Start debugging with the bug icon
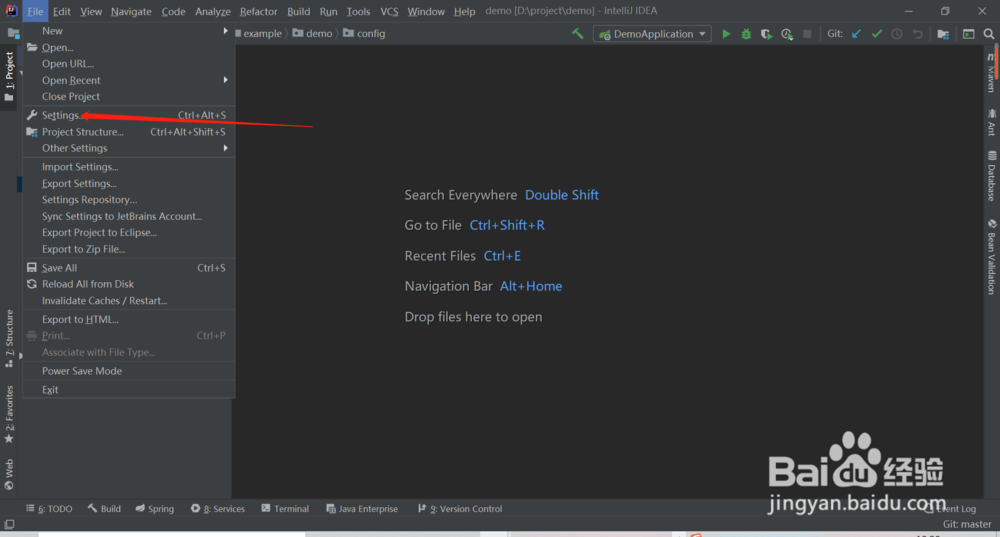Viewport: 1000px width, 537px height. (x=746, y=34)
